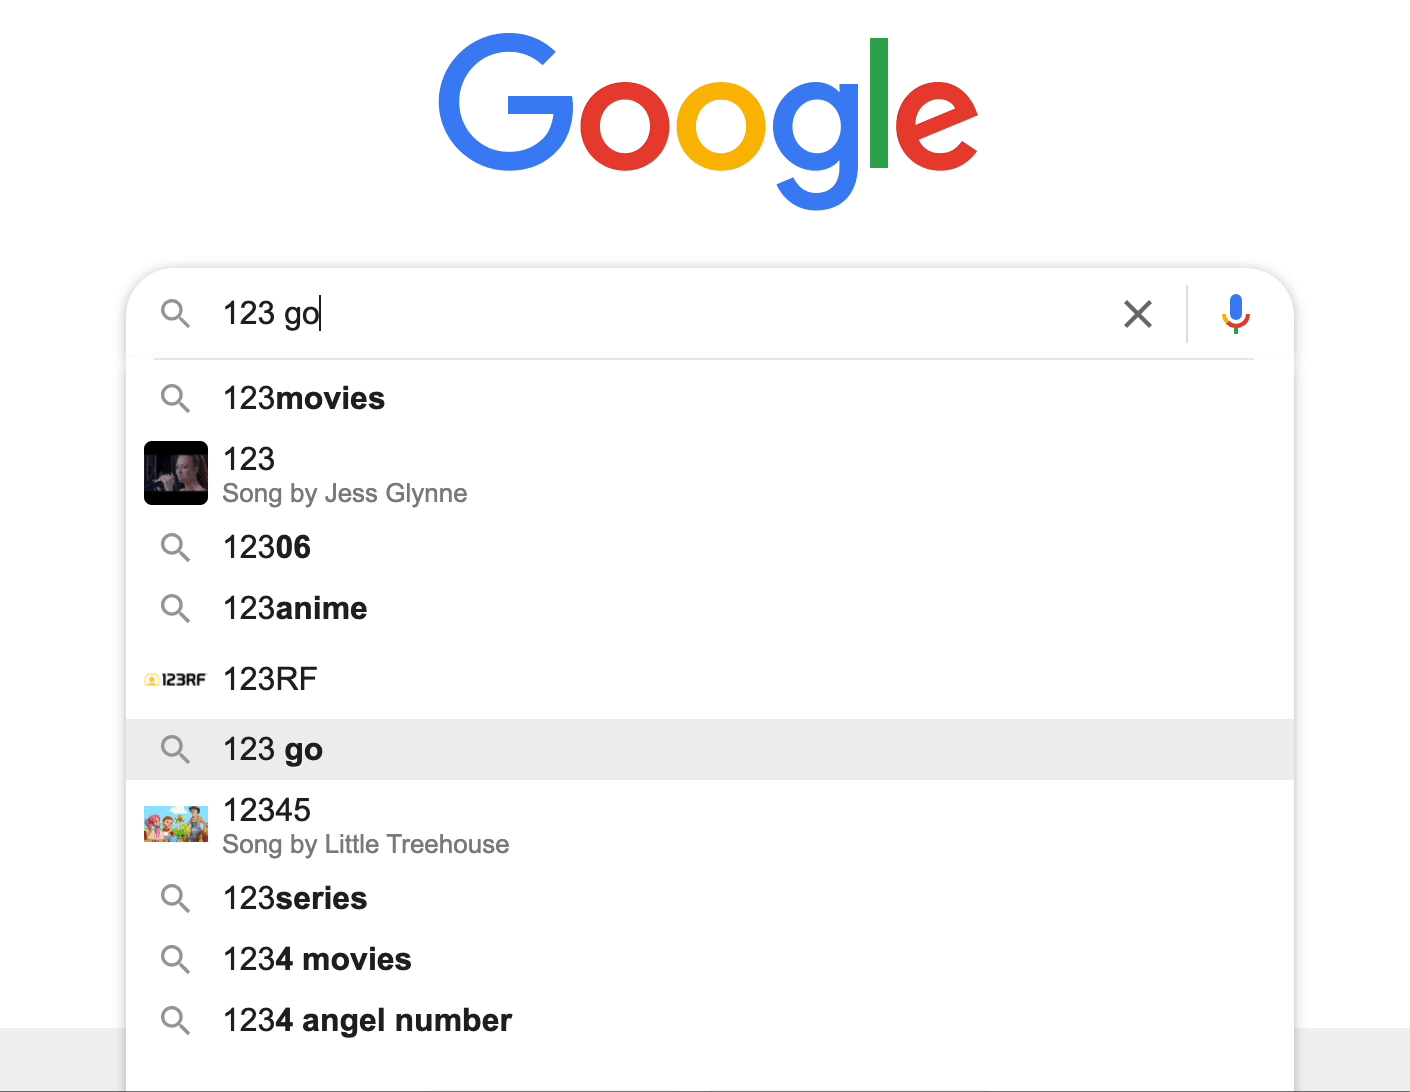The image size is (1410, 1092).
Task: Select 123 Song by Jess Glynne
Action: [x=710, y=473]
